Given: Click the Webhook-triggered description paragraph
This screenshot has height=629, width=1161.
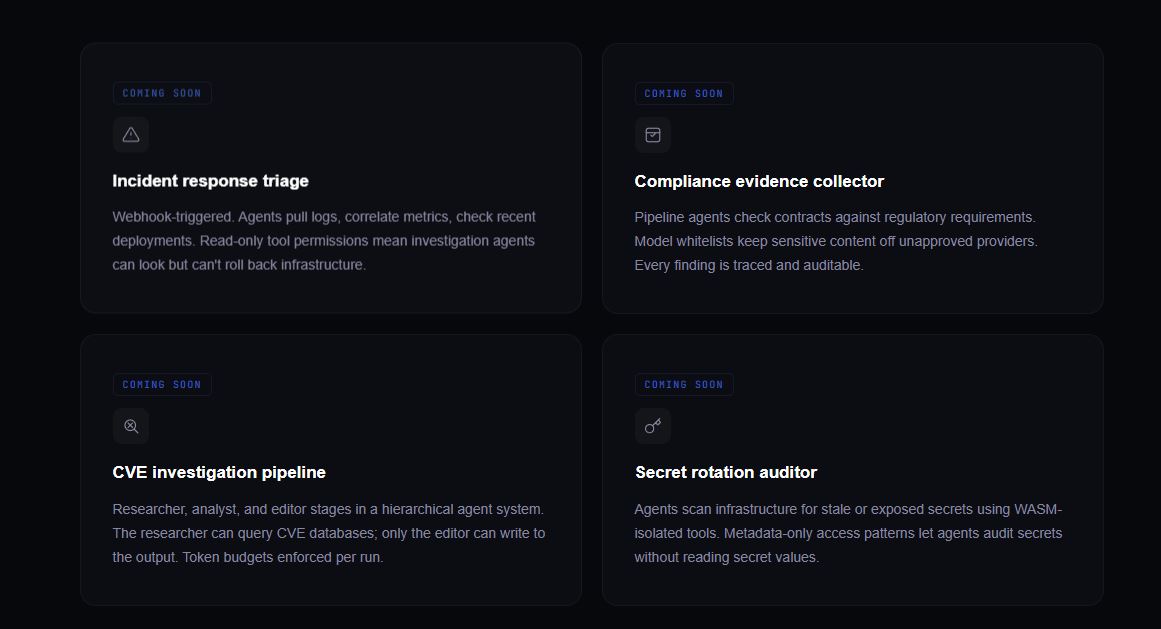Looking at the screenshot, I should click(323, 241).
